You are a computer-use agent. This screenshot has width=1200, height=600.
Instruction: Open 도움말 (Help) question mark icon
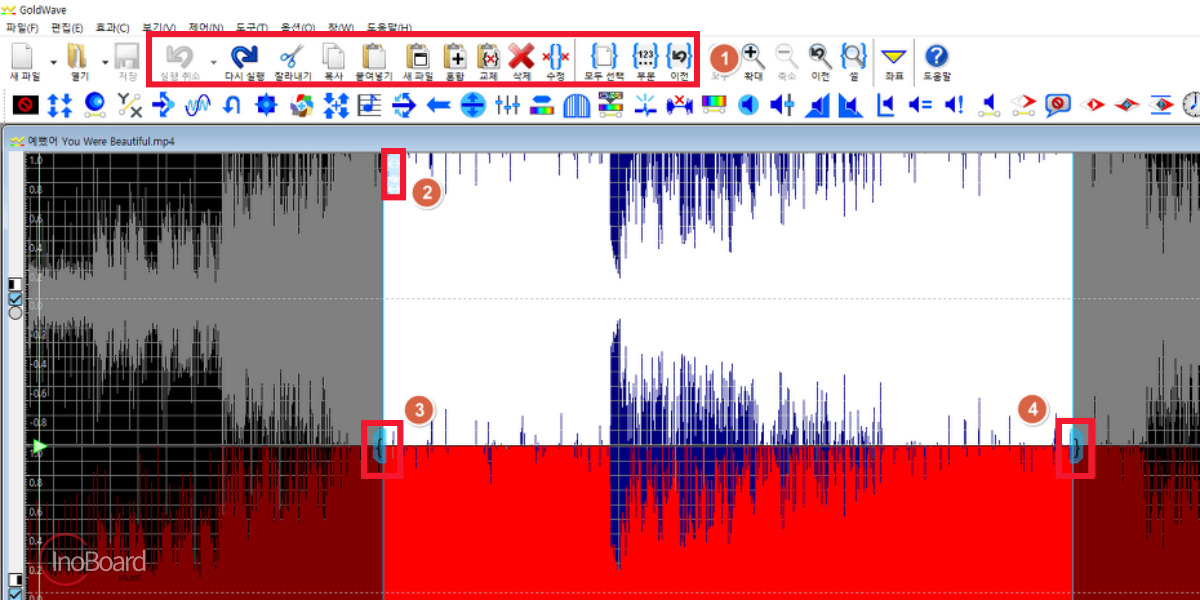(x=937, y=56)
